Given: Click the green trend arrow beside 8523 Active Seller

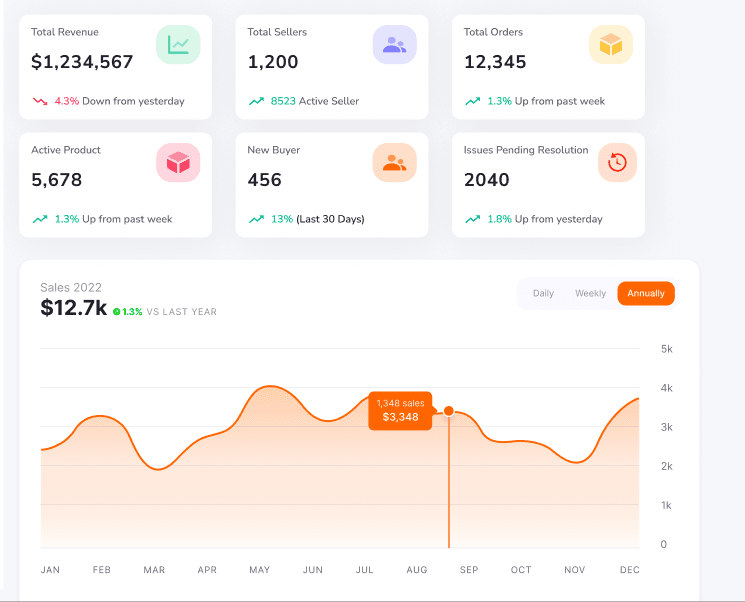Looking at the screenshot, I should 257,101.
